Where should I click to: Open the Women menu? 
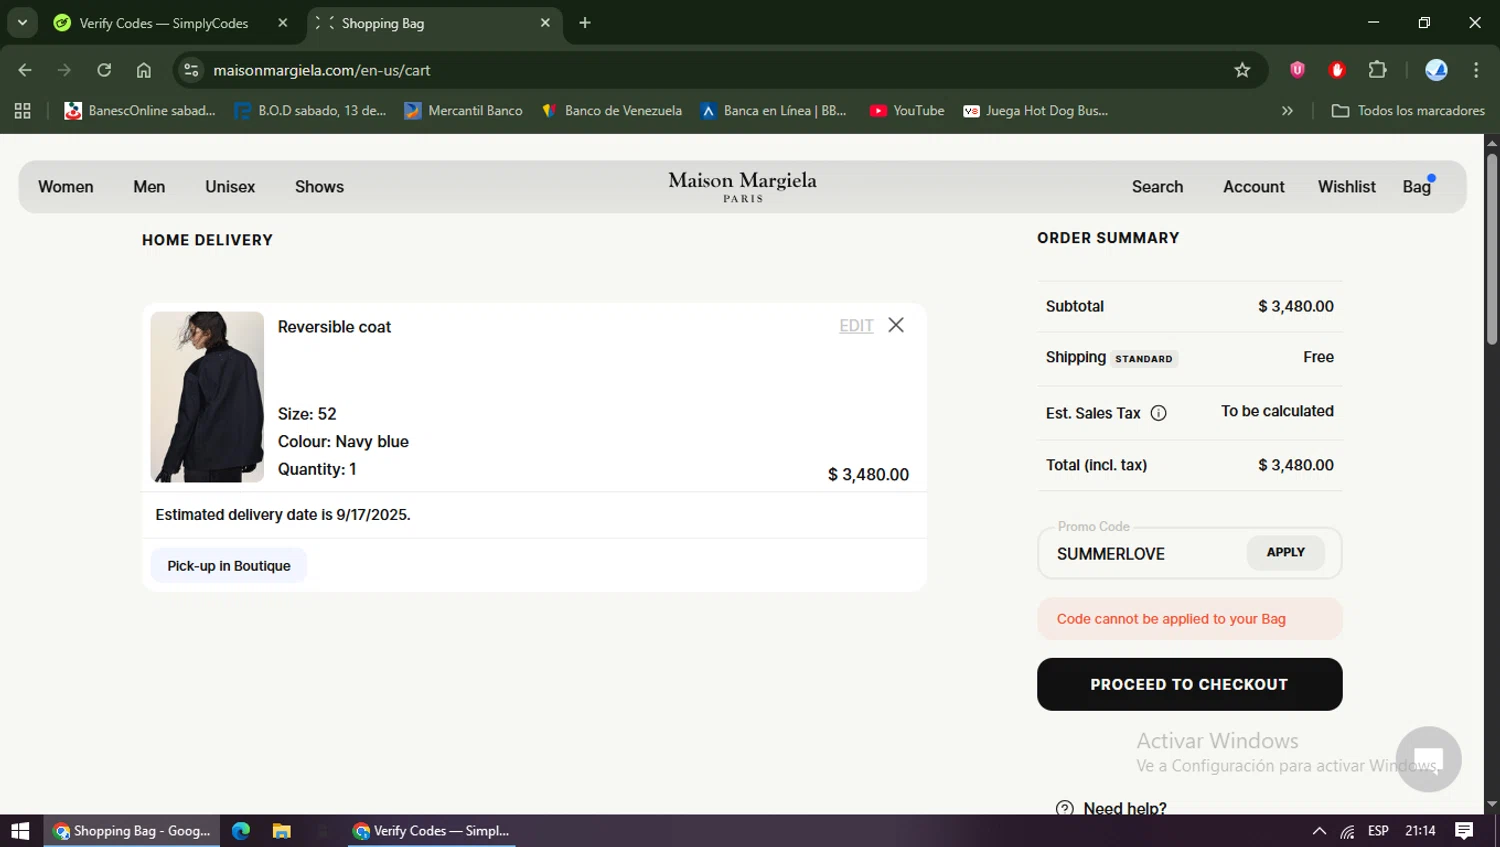point(66,187)
